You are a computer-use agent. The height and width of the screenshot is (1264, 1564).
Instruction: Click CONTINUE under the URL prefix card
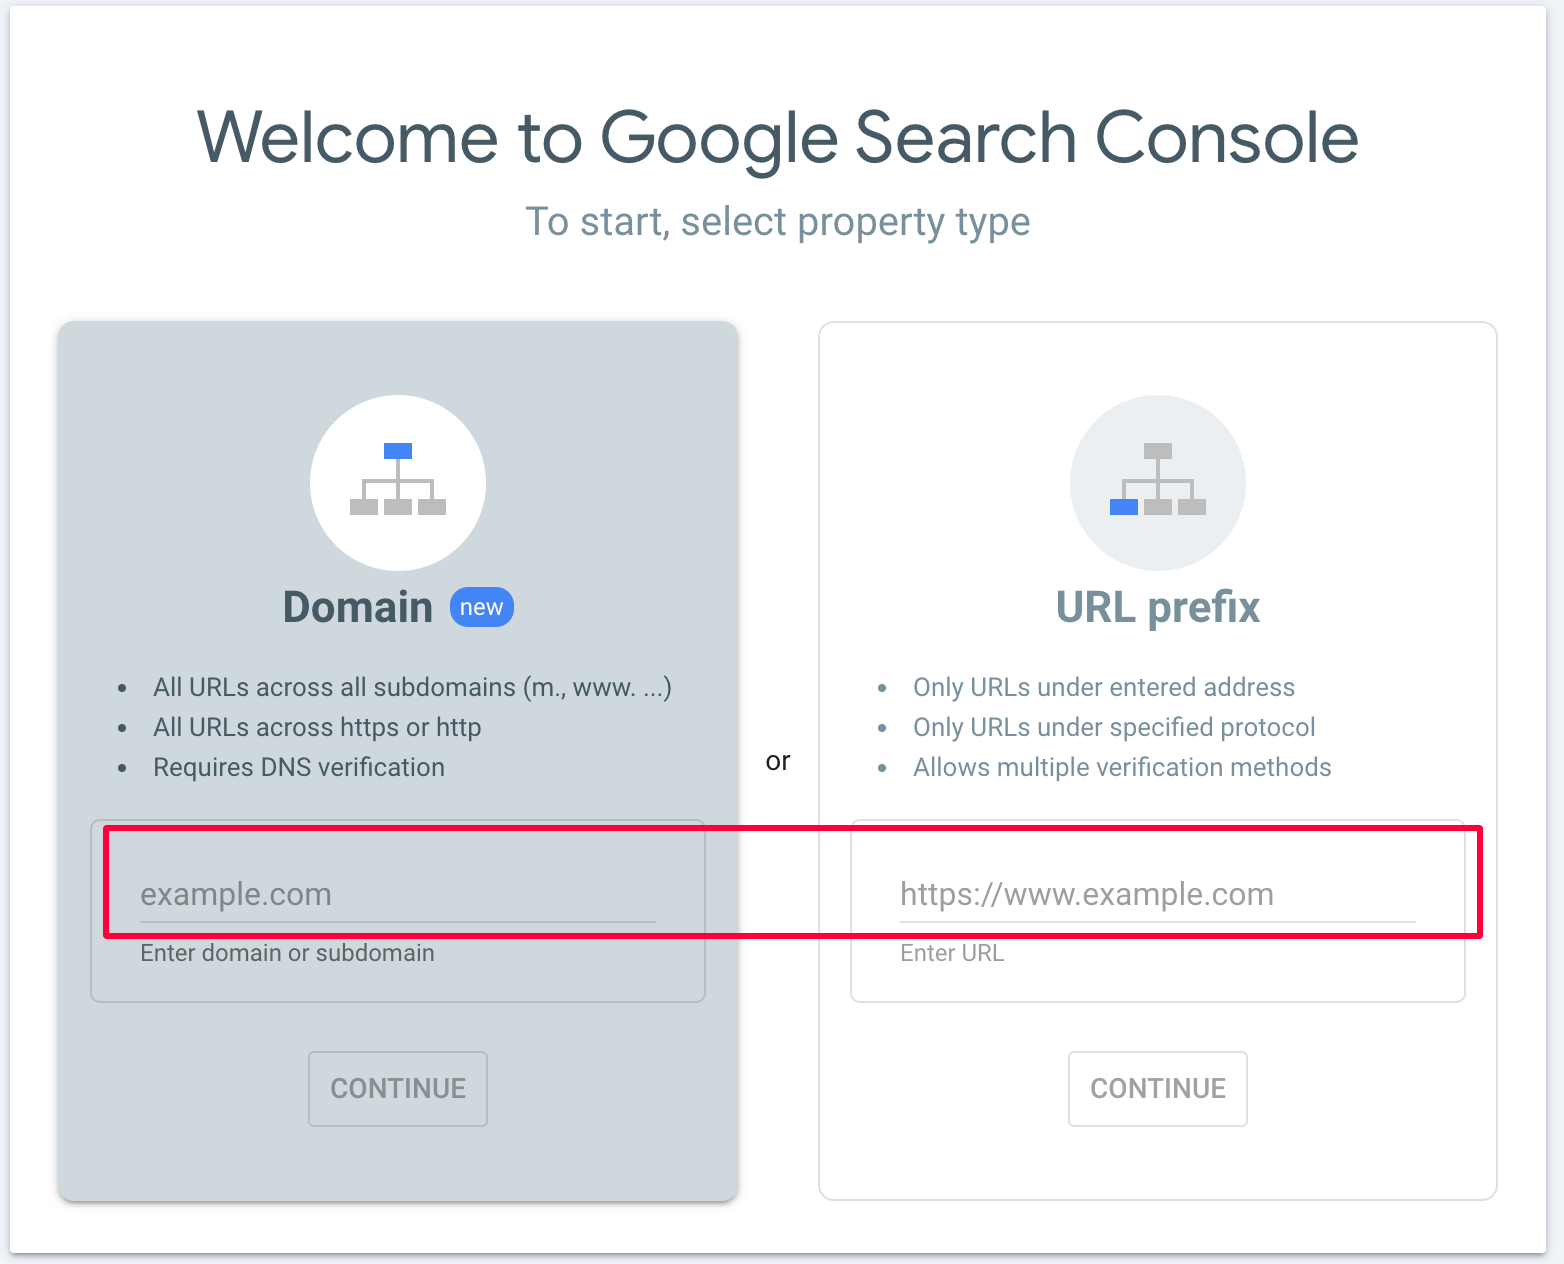[1157, 1089]
